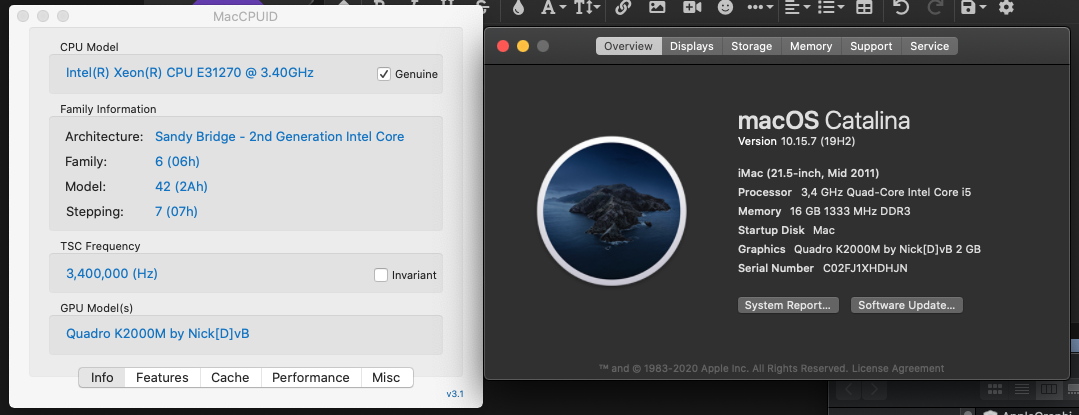Image resolution: width=1079 pixels, height=415 pixels.
Task: Click the Software Update button
Action: pyautogui.click(x=906, y=305)
